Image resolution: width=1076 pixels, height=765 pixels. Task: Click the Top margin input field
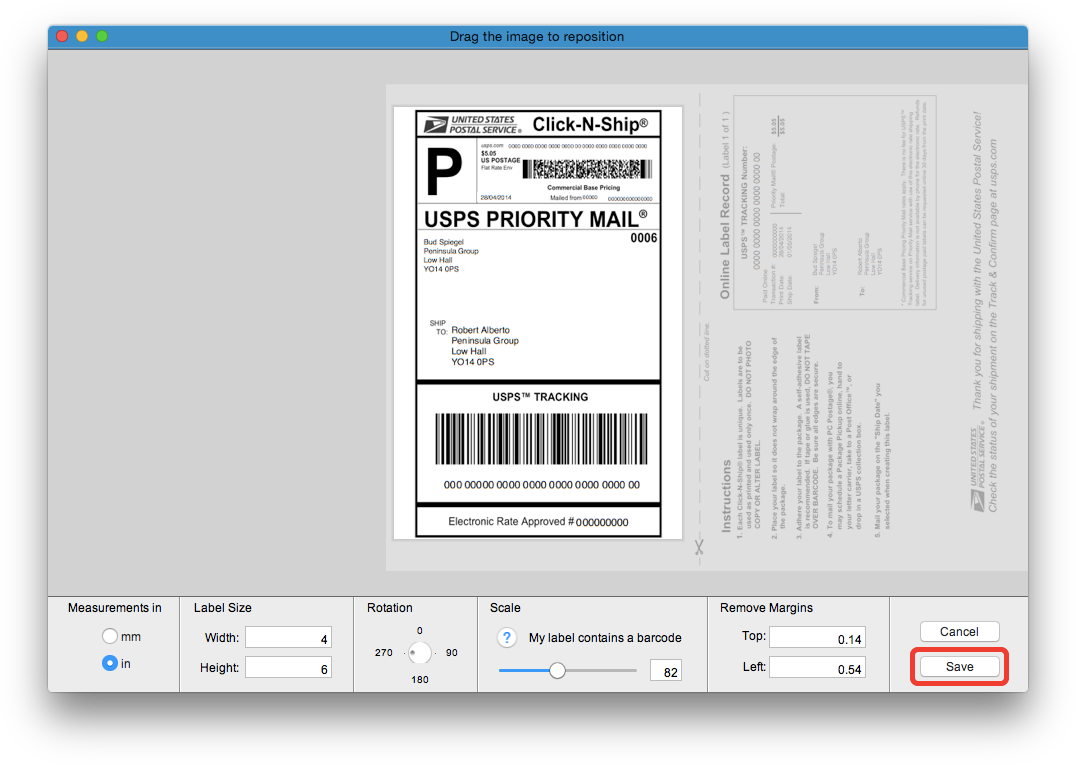[x=817, y=637]
